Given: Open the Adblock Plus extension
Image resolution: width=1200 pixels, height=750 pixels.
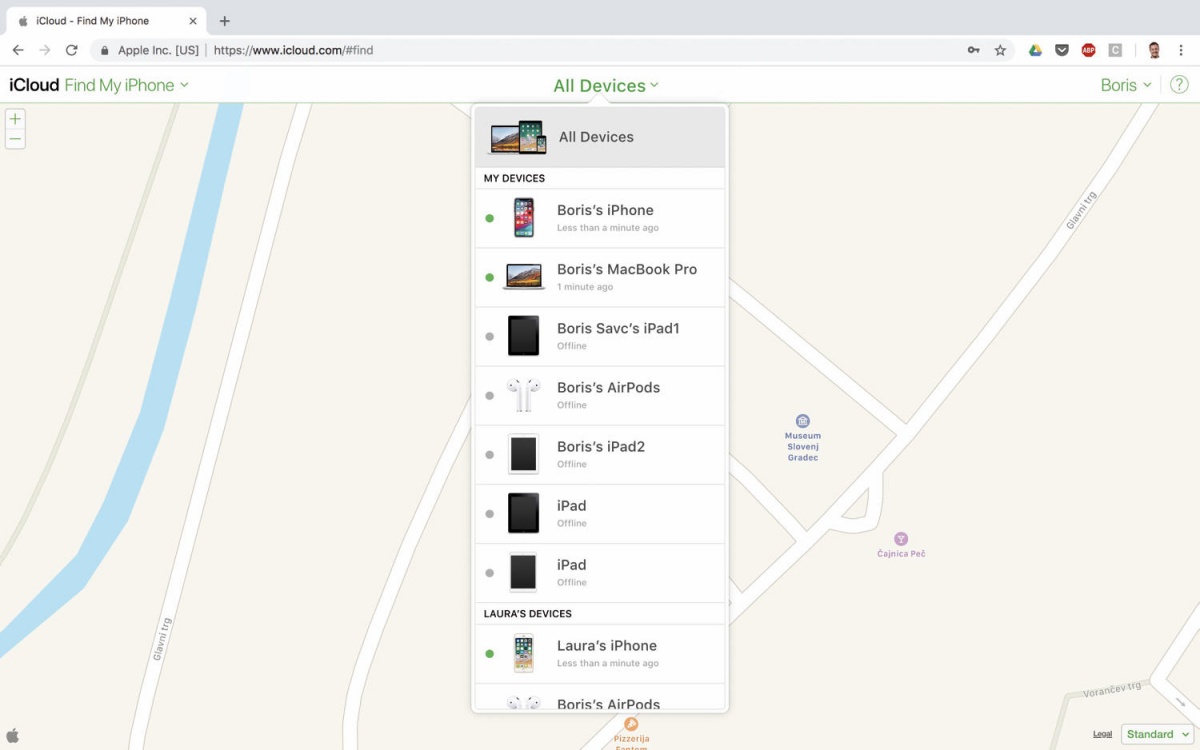Looking at the screenshot, I should pyautogui.click(x=1088, y=50).
